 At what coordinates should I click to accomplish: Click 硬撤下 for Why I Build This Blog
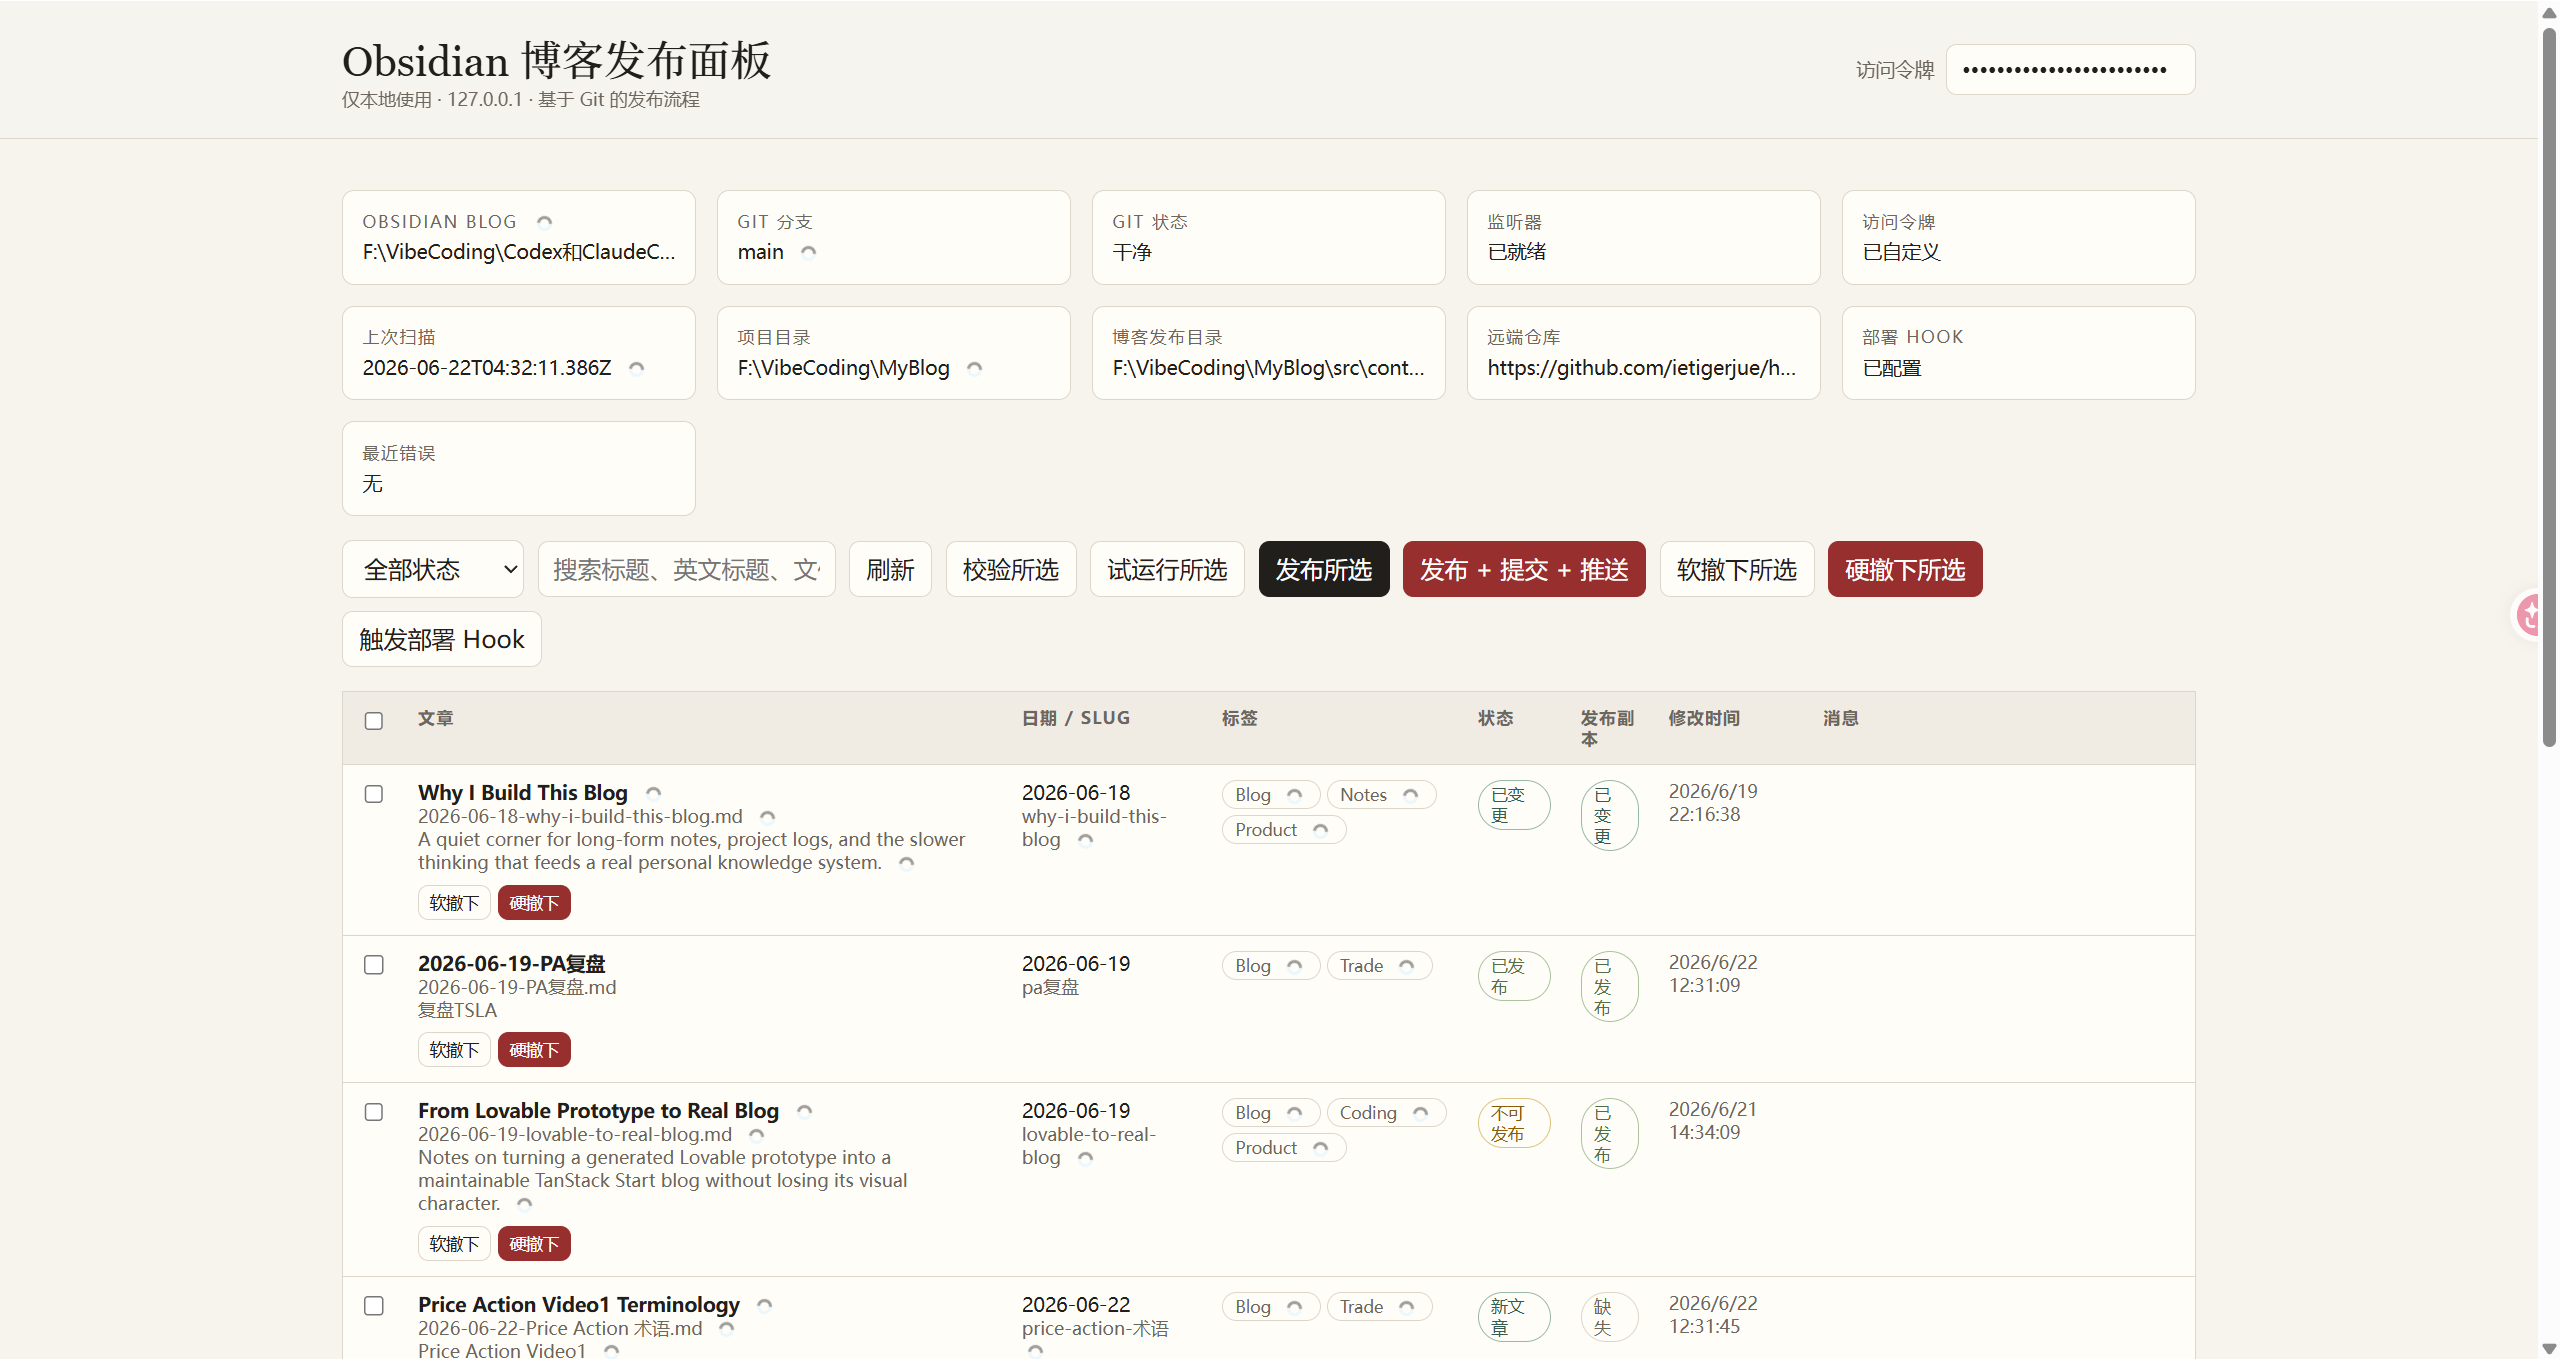(534, 903)
